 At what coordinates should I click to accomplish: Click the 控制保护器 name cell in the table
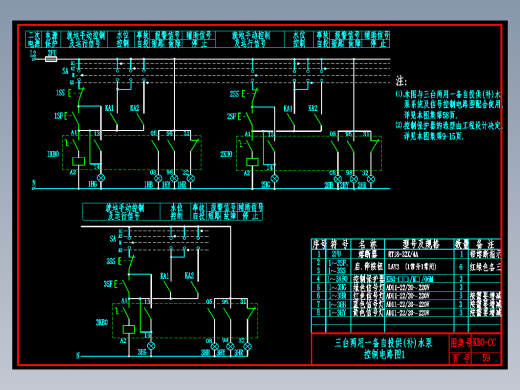click(x=368, y=279)
